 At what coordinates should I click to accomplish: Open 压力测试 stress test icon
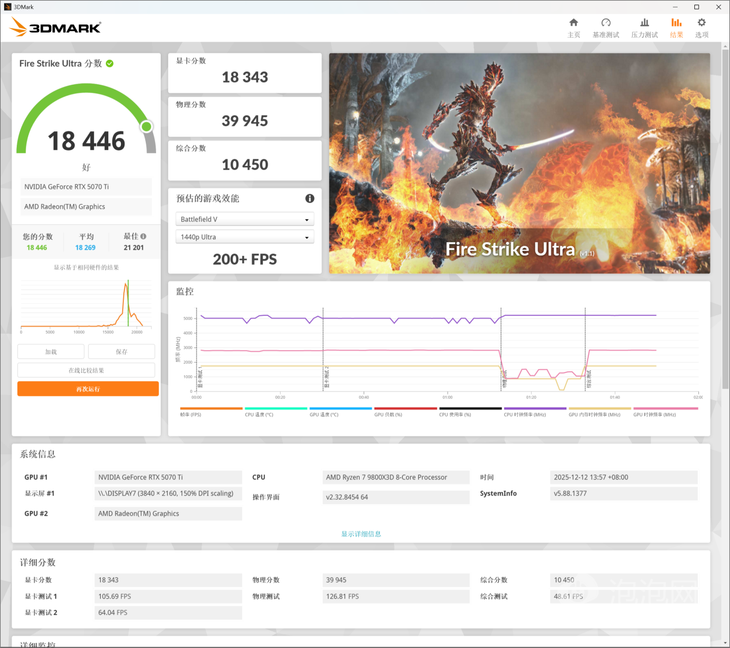click(642, 27)
